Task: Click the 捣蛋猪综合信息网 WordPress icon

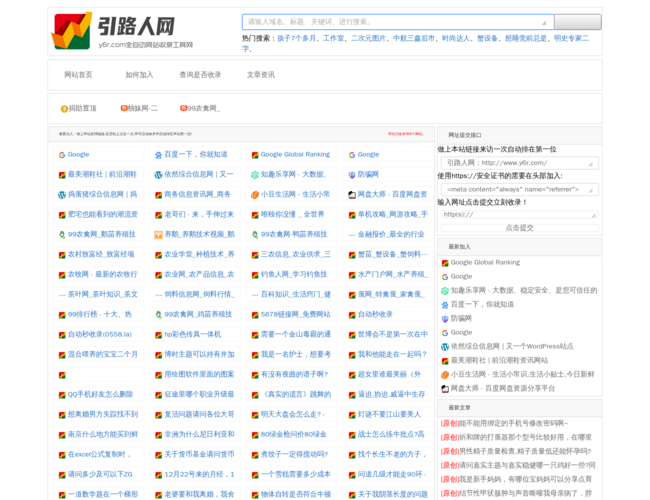Action: (62, 195)
